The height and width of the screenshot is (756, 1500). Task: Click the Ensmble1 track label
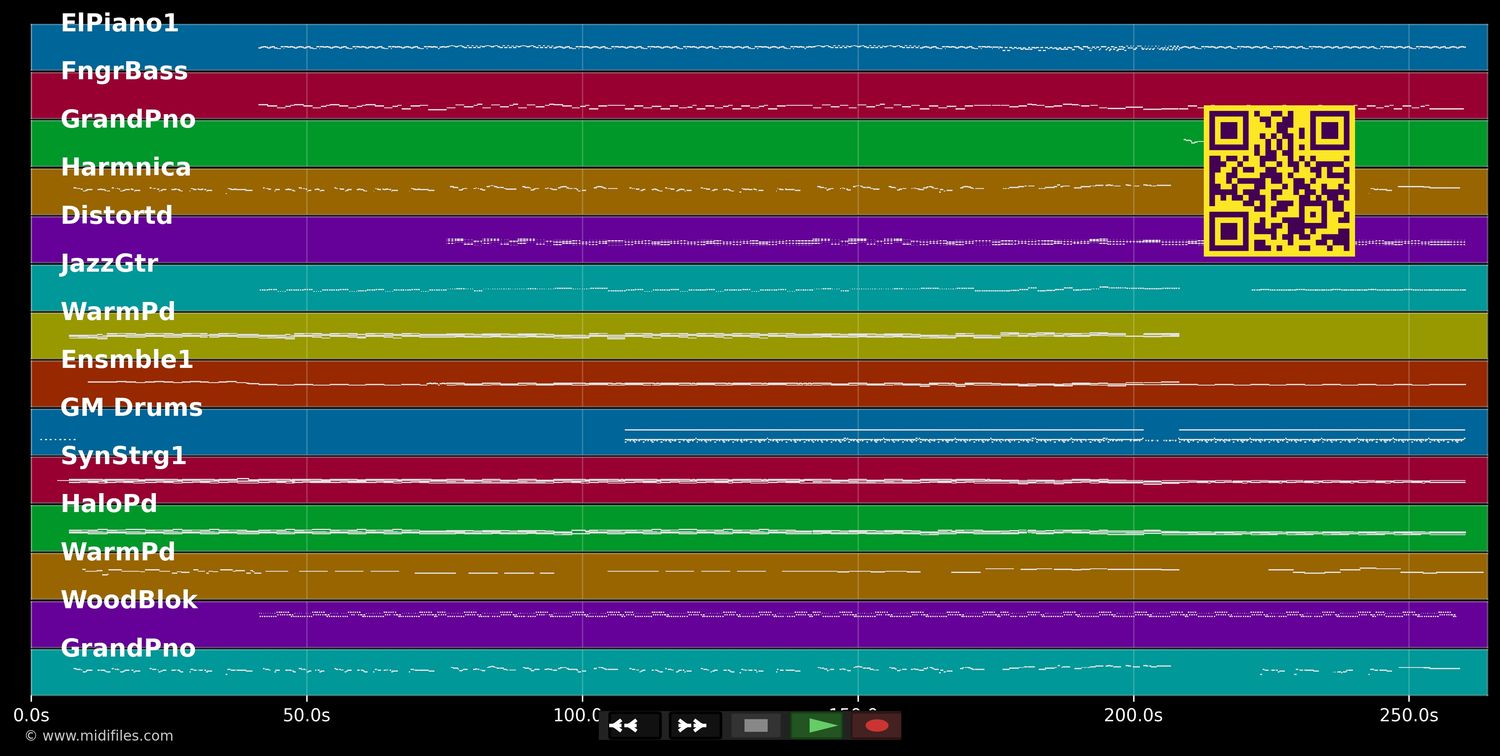(x=126, y=359)
